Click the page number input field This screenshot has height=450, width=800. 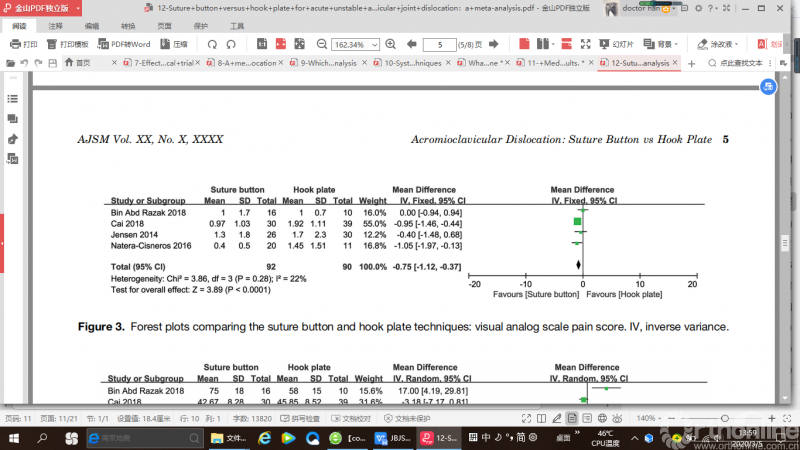(x=440, y=45)
